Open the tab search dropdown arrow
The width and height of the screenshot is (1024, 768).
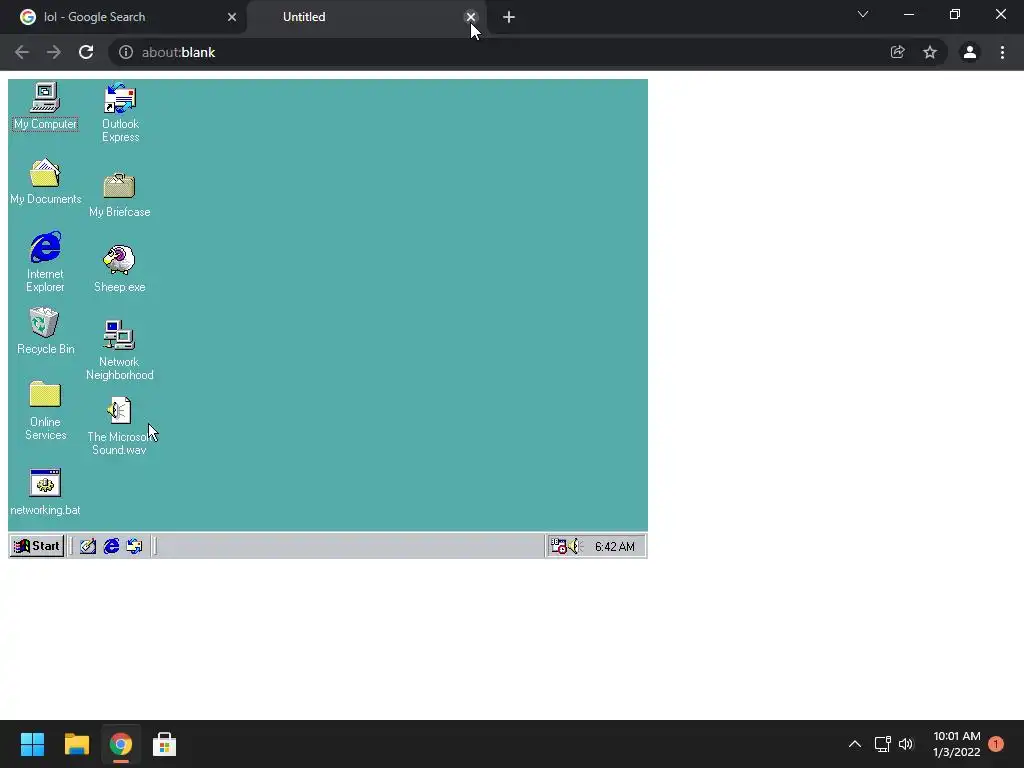pyautogui.click(x=863, y=14)
